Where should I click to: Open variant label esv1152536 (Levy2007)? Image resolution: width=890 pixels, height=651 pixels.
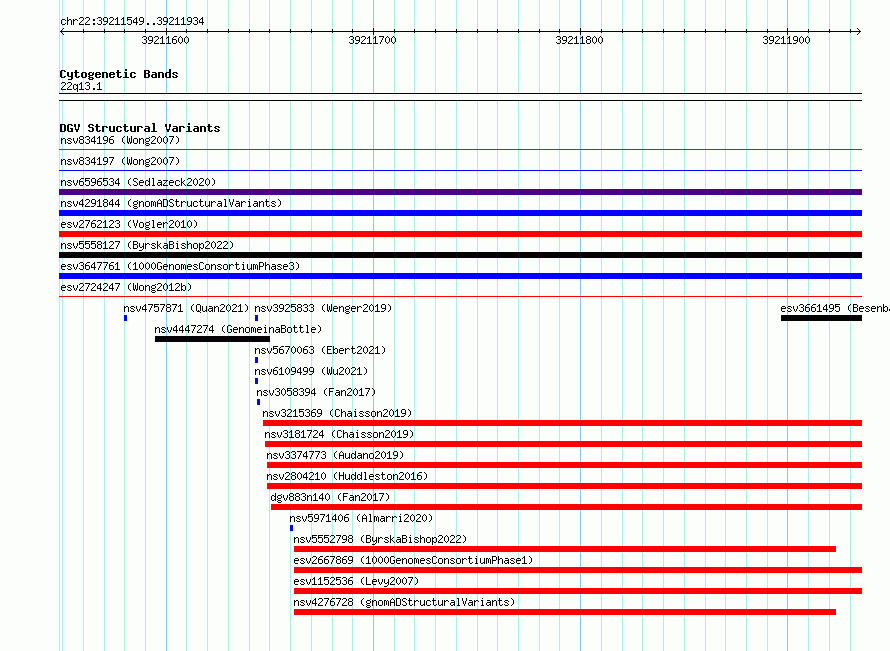click(x=356, y=581)
